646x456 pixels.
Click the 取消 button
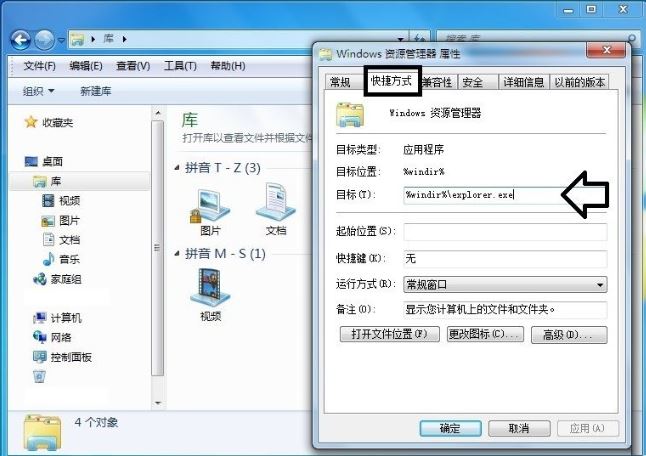click(519, 428)
